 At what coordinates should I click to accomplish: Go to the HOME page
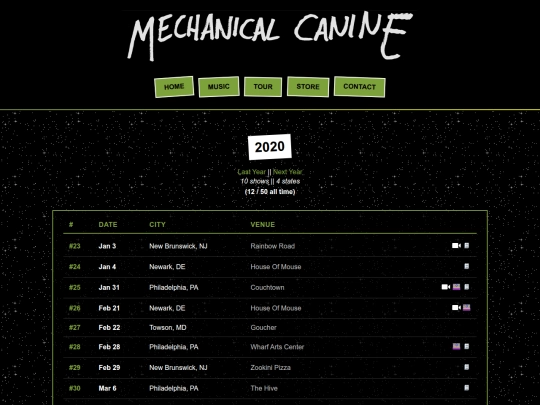tap(174, 87)
